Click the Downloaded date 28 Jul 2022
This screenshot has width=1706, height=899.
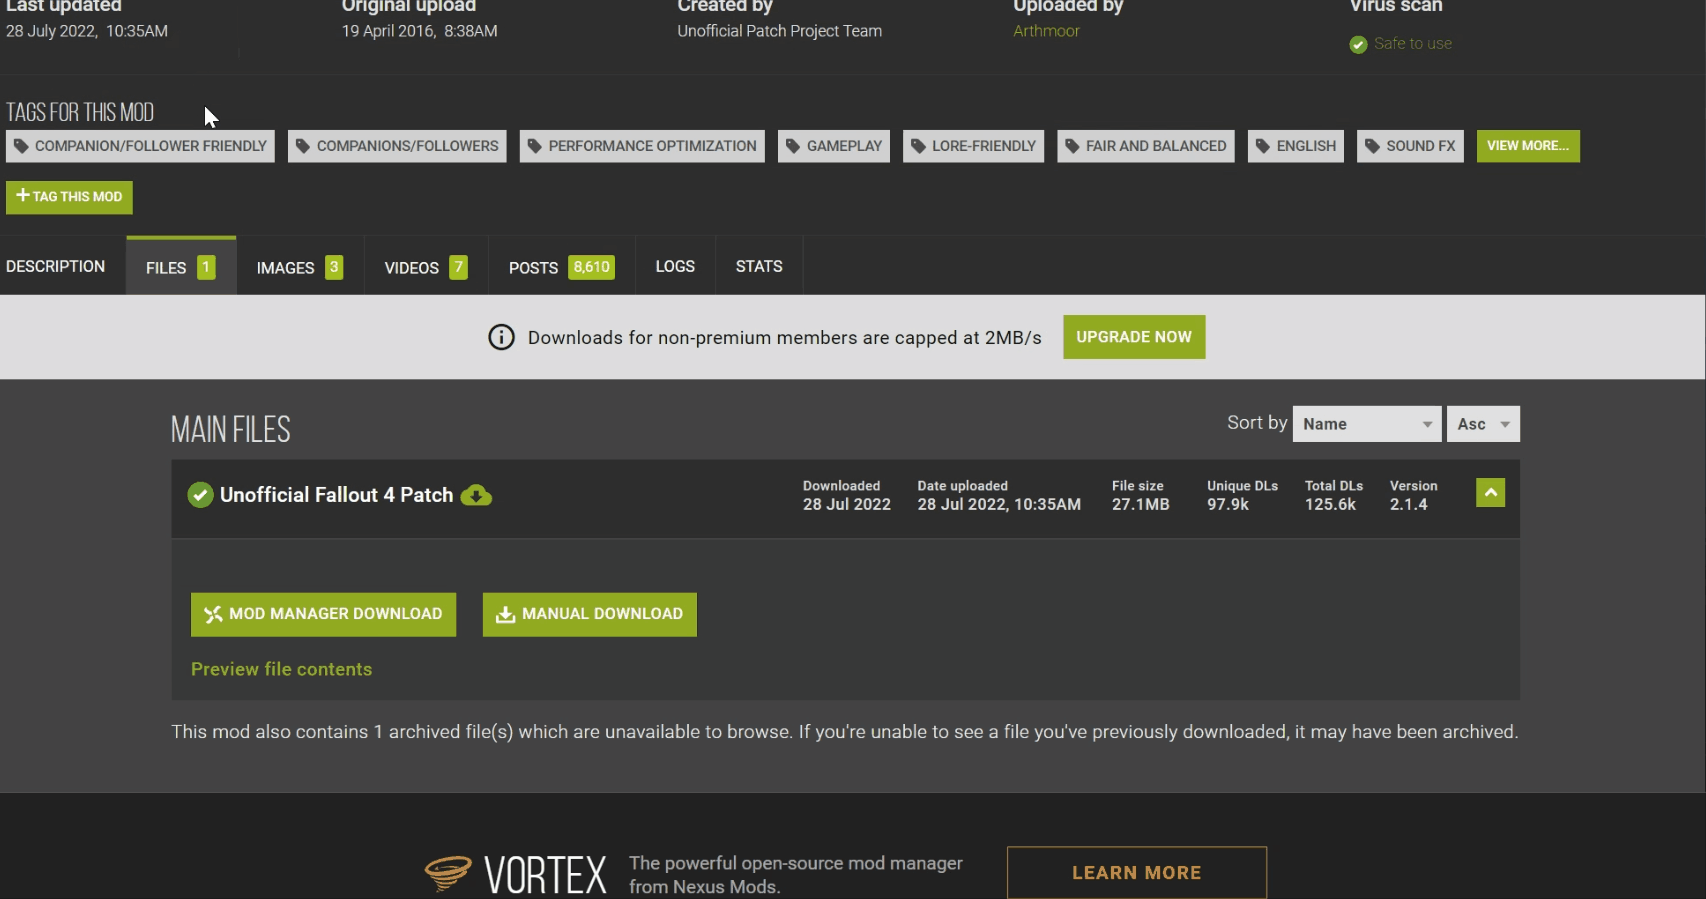847,505
